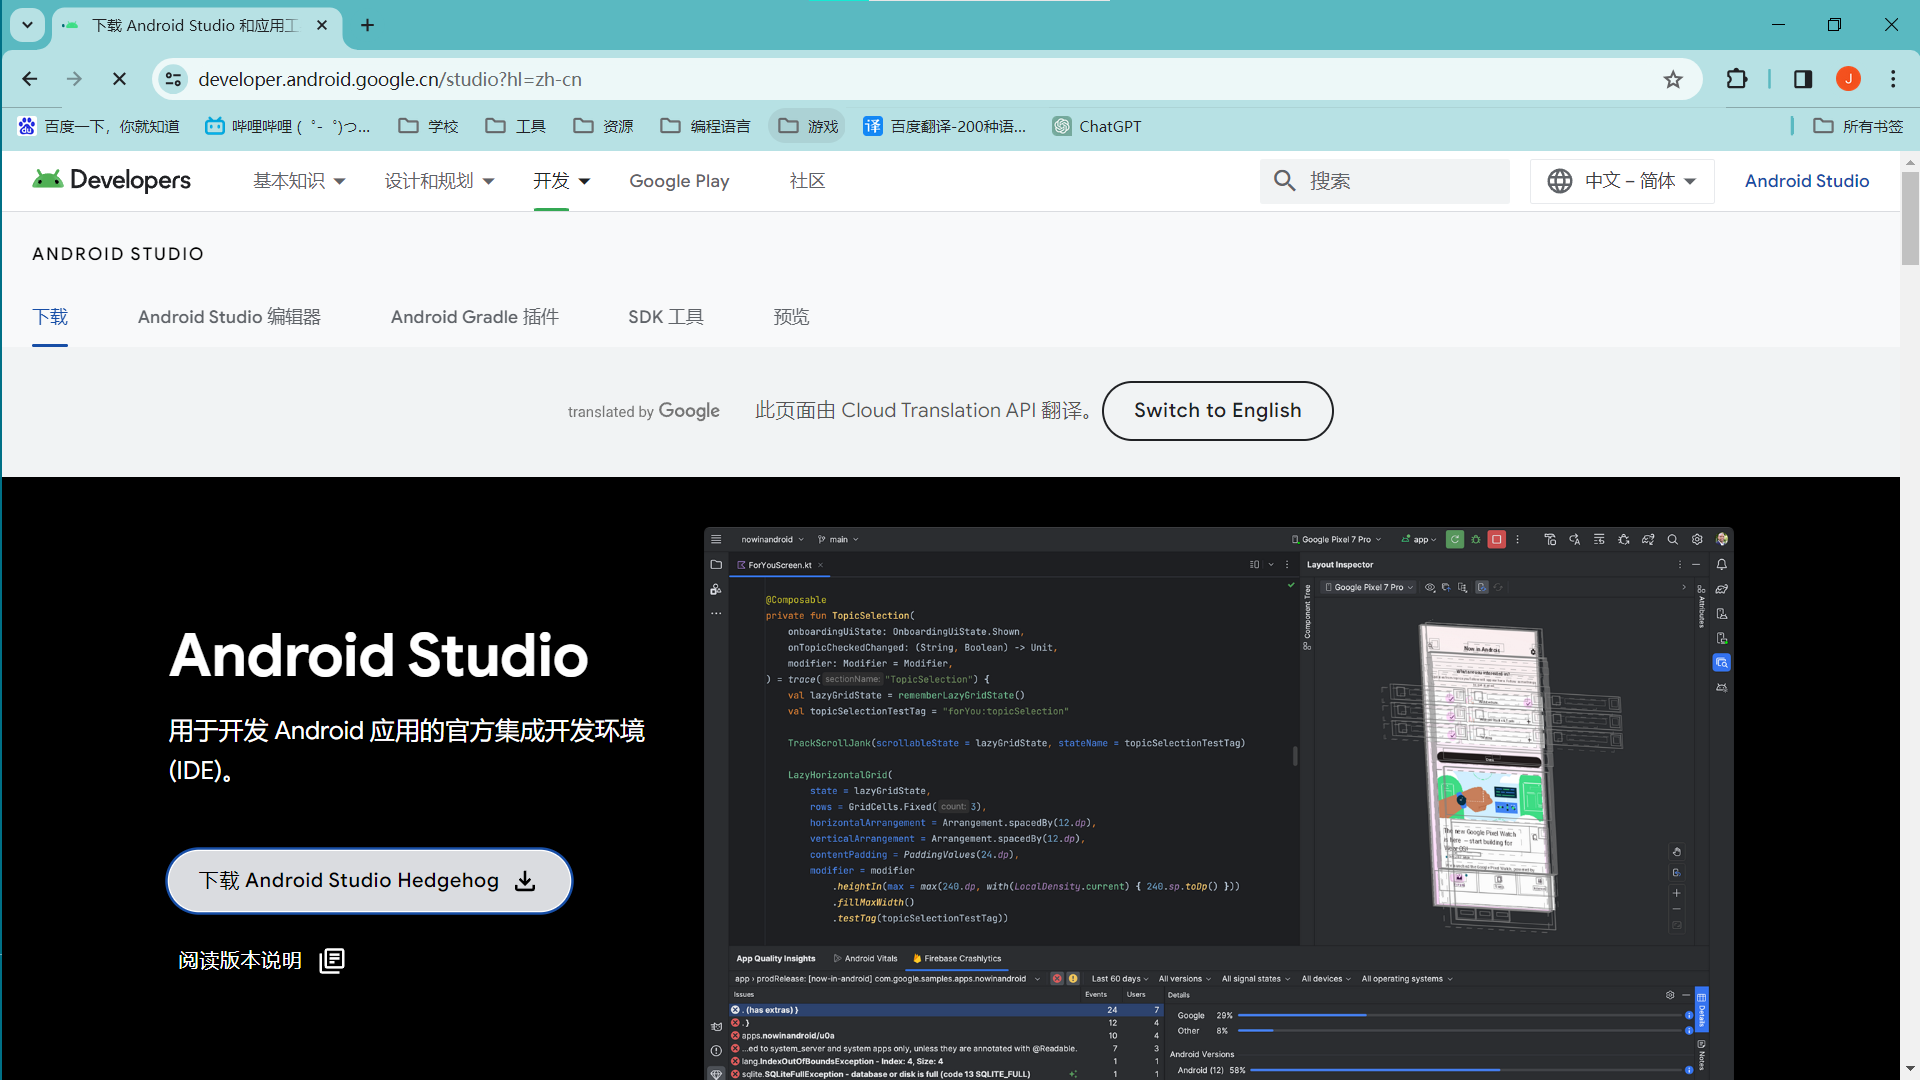Viewport: 1920px width, 1080px height.
Task: Expand the 设计和规划 dropdown menu
Action: coord(439,181)
